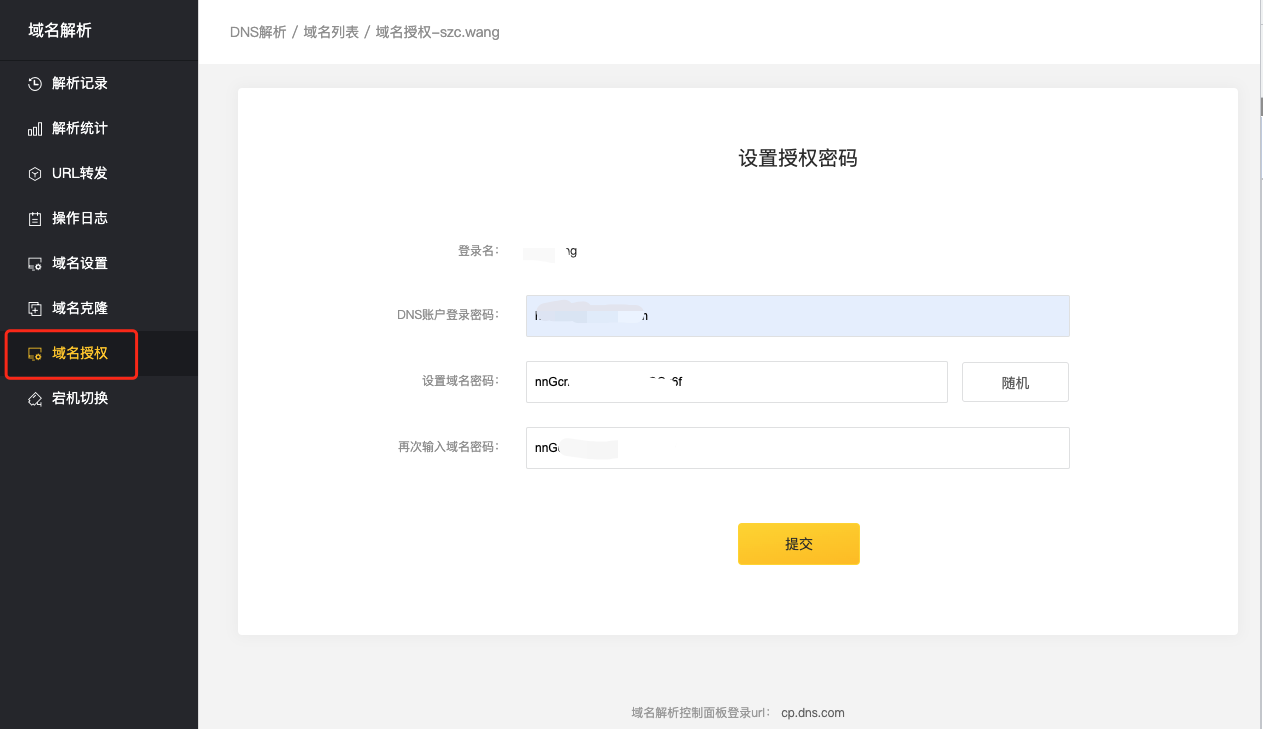Go to DNS解析 in the breadcrumb
Viewport: 1263px width, 729px height.
(x=258, y=32)
